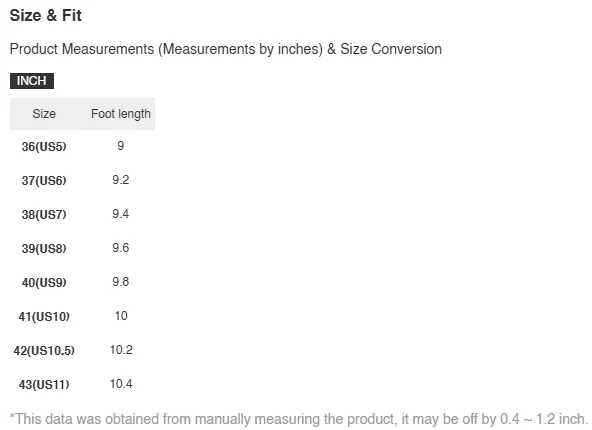
Task: Click the 10.2 foot length value
Action: (121, 350)
